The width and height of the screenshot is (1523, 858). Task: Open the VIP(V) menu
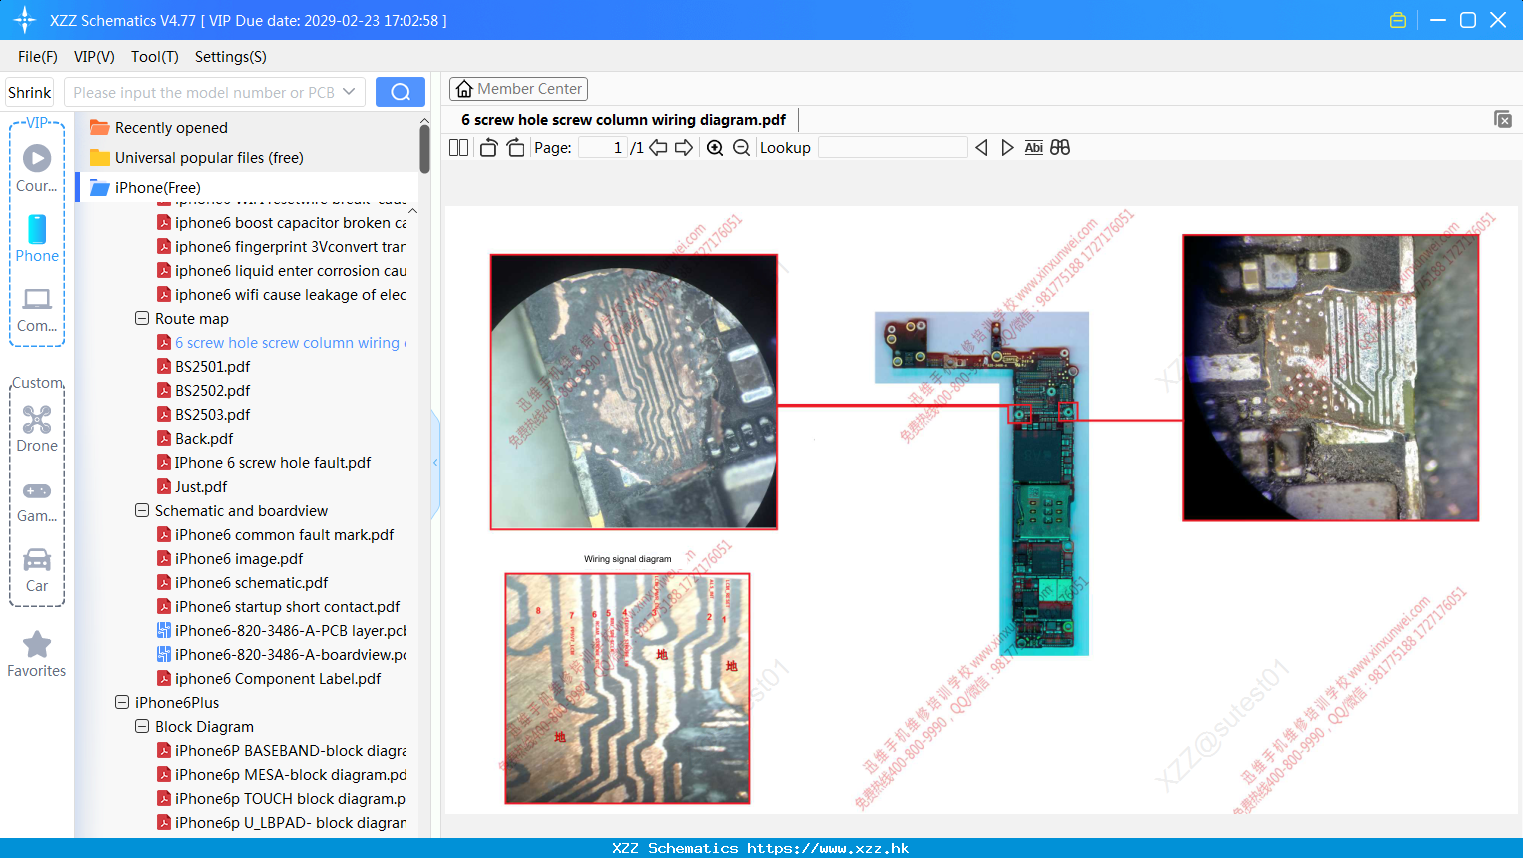pos(94,57)
